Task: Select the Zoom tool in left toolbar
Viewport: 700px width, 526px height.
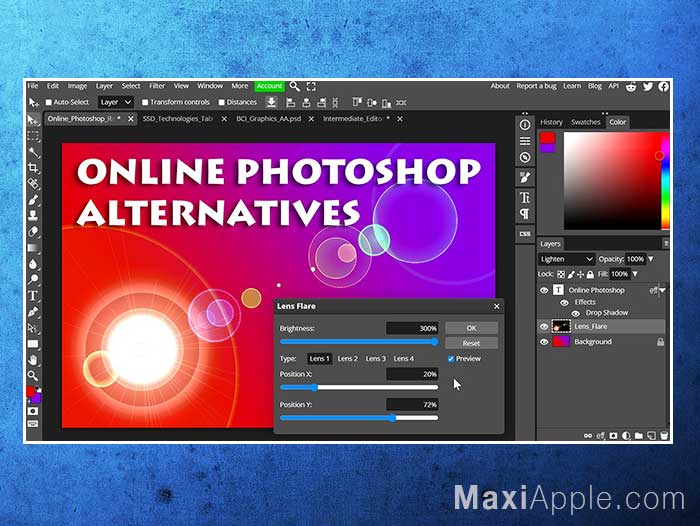Action: point(33,375)
